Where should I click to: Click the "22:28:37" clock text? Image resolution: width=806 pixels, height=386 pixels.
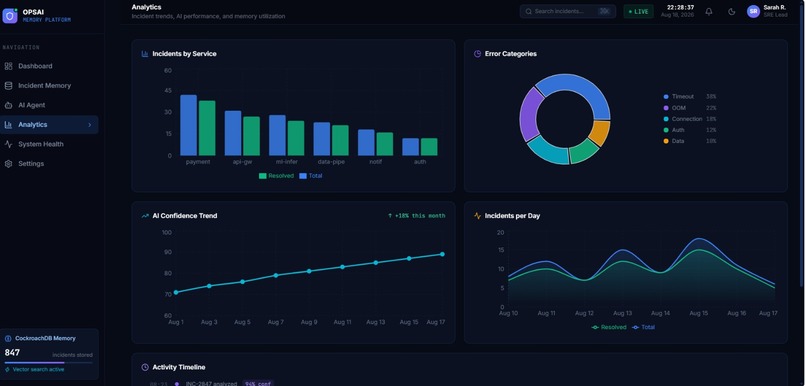click(x=681, y=8)
